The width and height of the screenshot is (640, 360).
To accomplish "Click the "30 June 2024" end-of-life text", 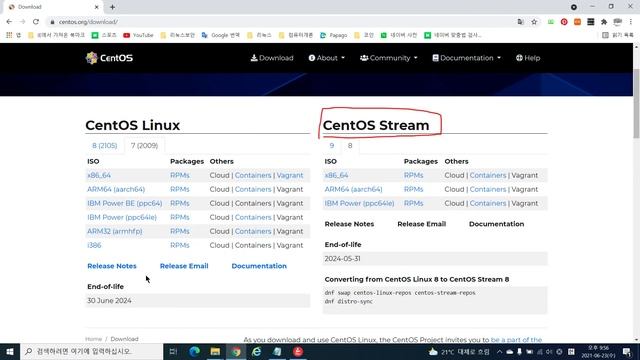I will [109, 301].
